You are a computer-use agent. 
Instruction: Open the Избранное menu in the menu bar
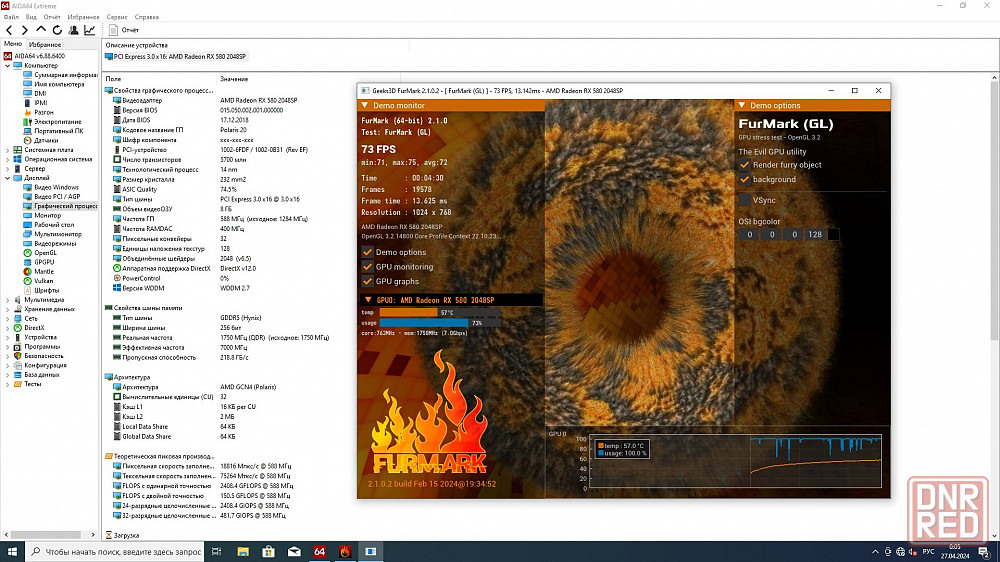[84, 17]
